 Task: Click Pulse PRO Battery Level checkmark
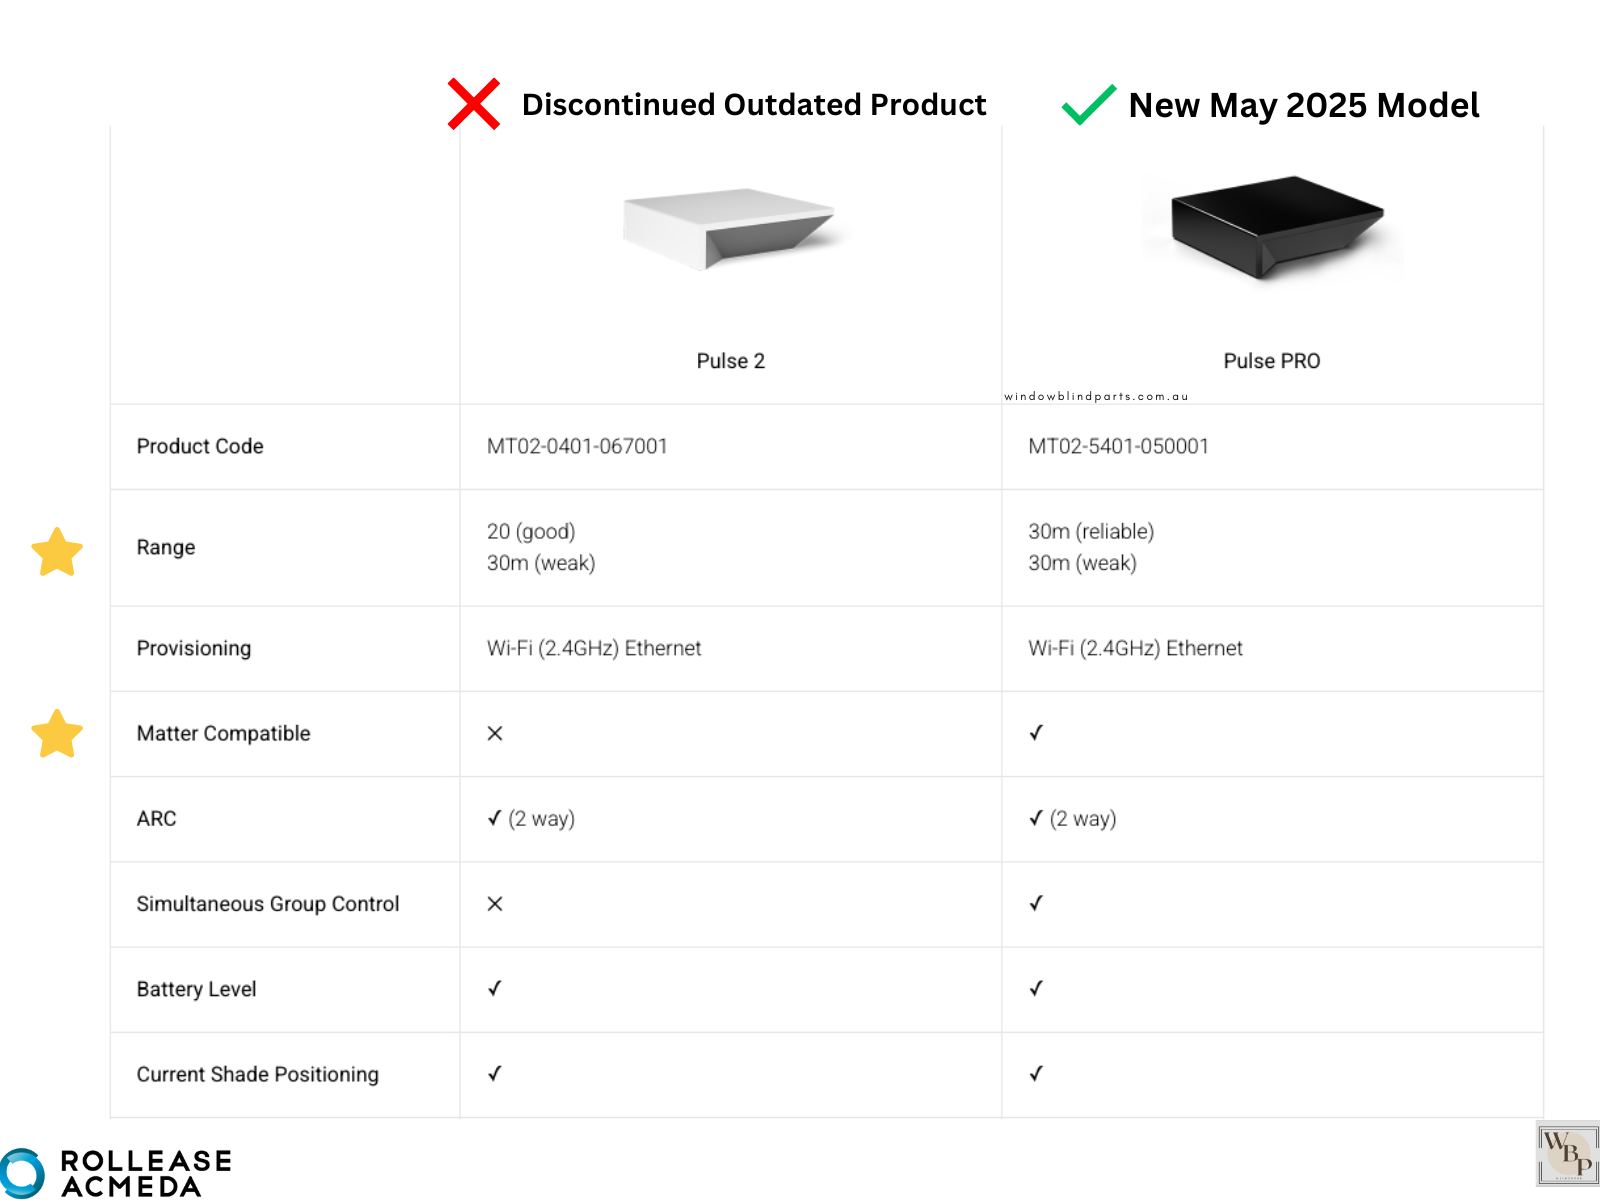tap(1036, 989)
